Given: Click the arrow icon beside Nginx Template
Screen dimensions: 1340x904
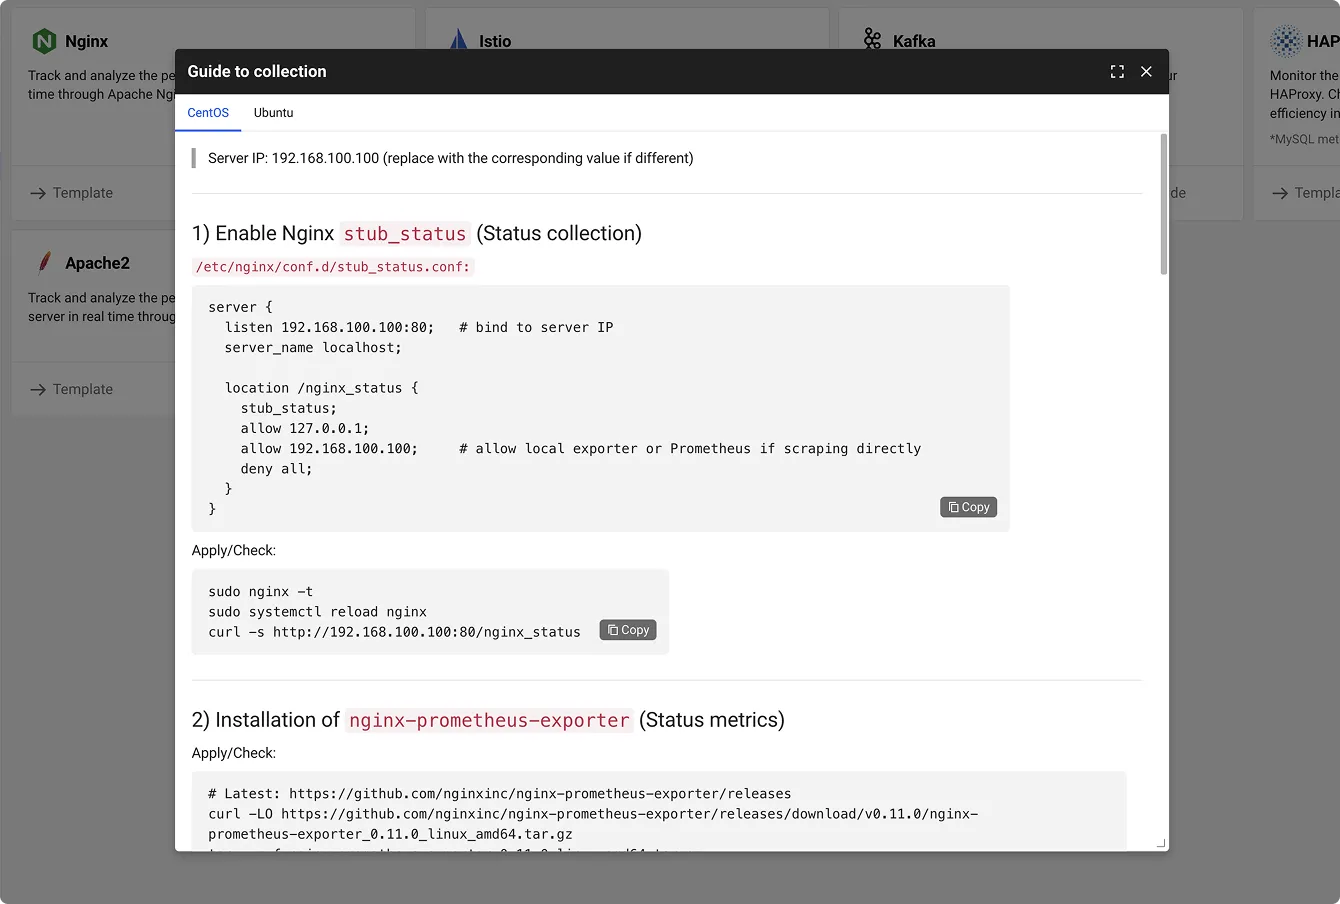Looking at the screenshot, I should [38, 193].
